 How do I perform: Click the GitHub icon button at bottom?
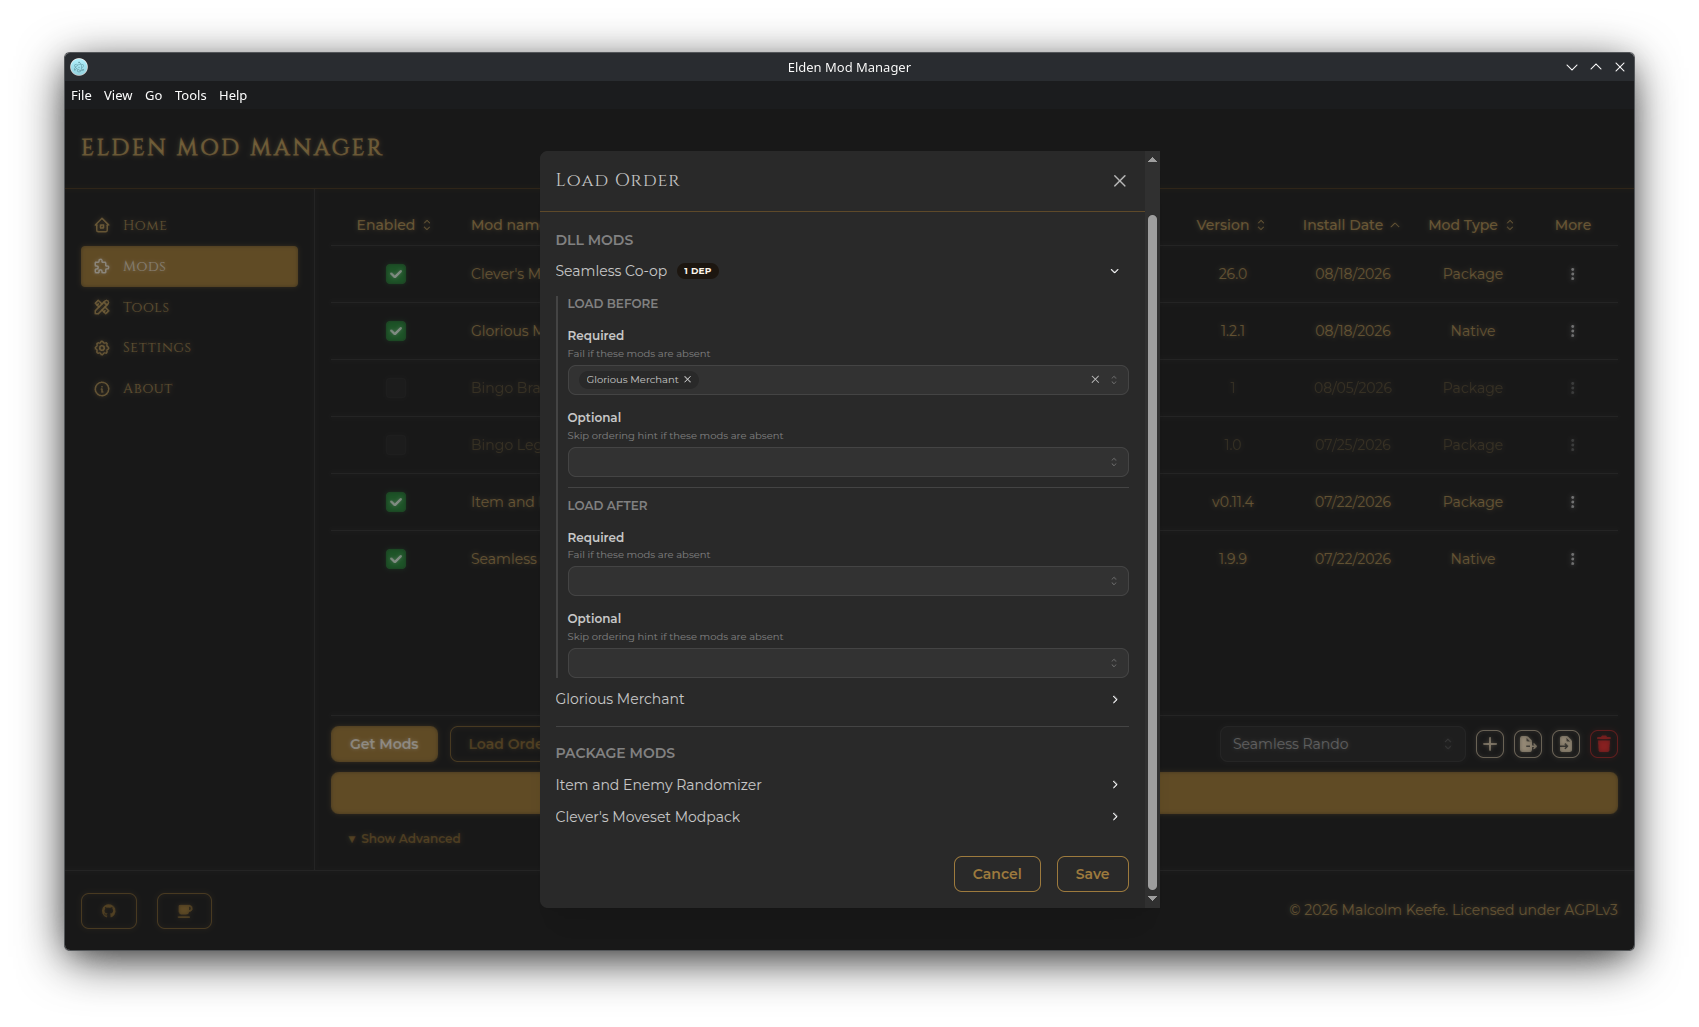point(109,911)
